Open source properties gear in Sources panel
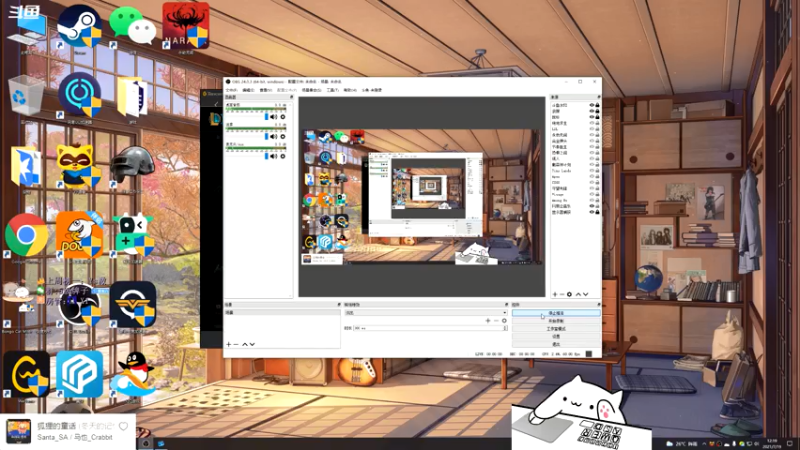This screenshot has width=800, height=450. pos(569,294)
